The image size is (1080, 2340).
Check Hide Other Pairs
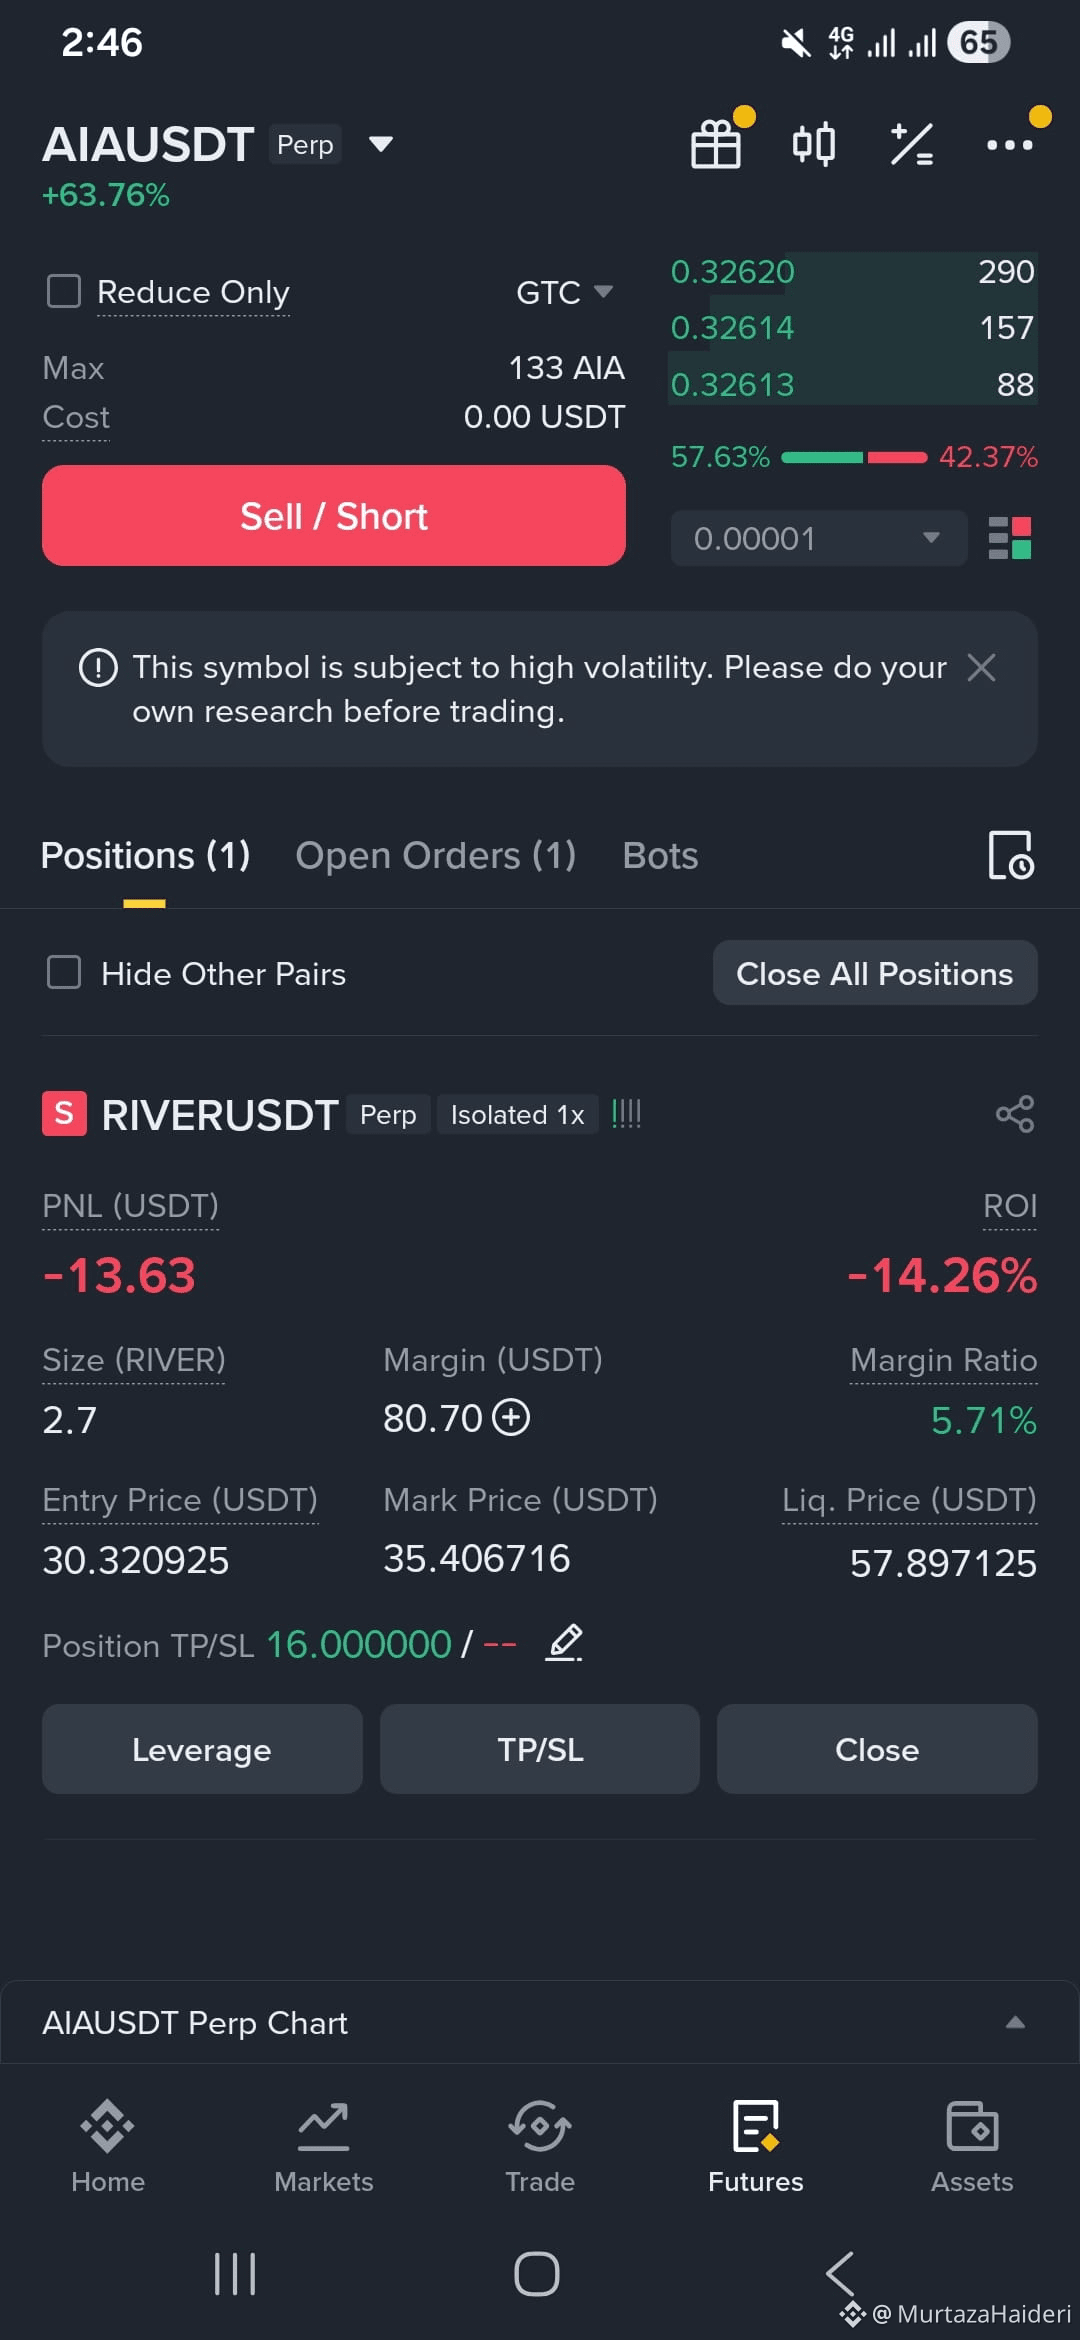(64, 972)
